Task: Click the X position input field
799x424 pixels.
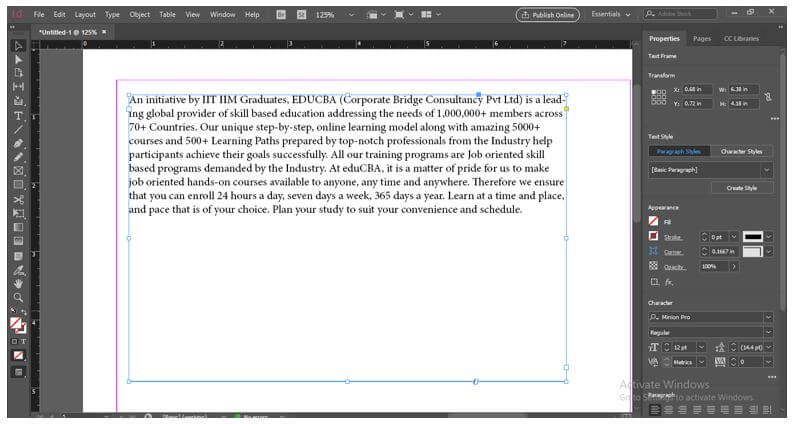Action: pos(697,89)
